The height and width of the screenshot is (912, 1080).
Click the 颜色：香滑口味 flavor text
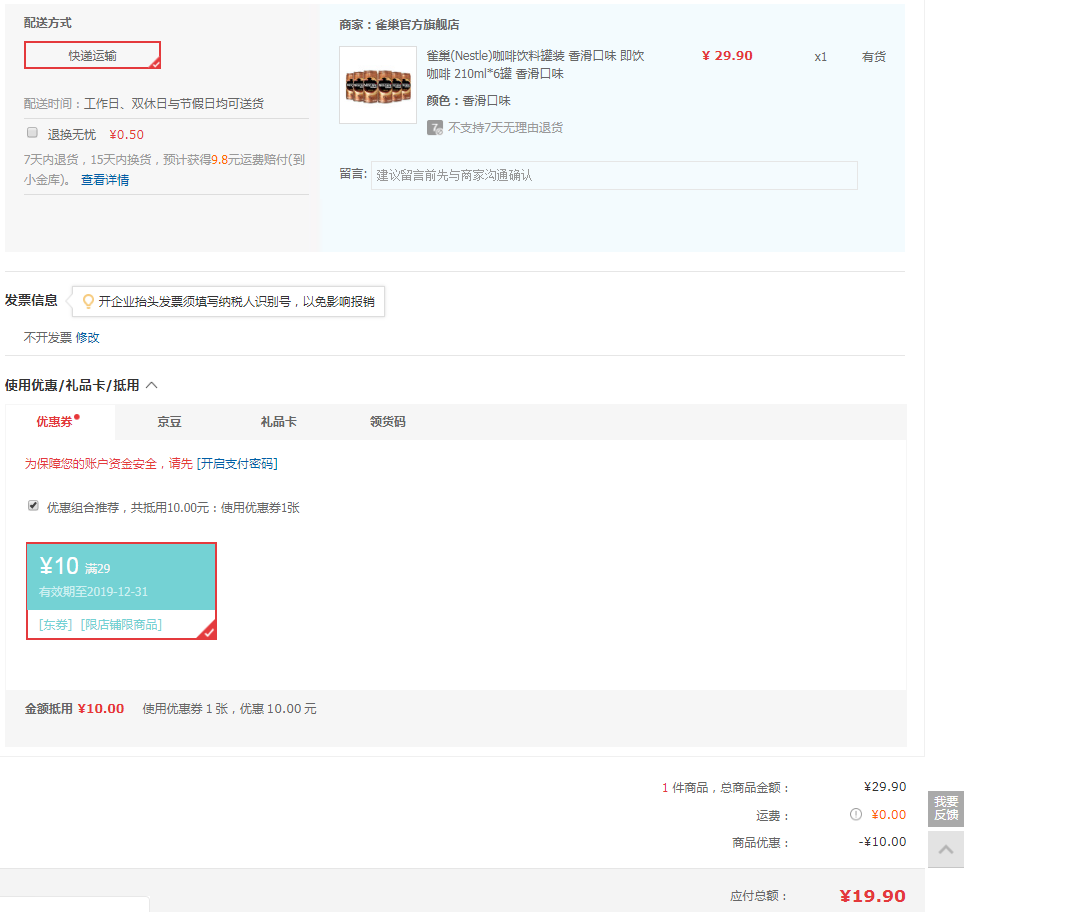coord(468,101)
